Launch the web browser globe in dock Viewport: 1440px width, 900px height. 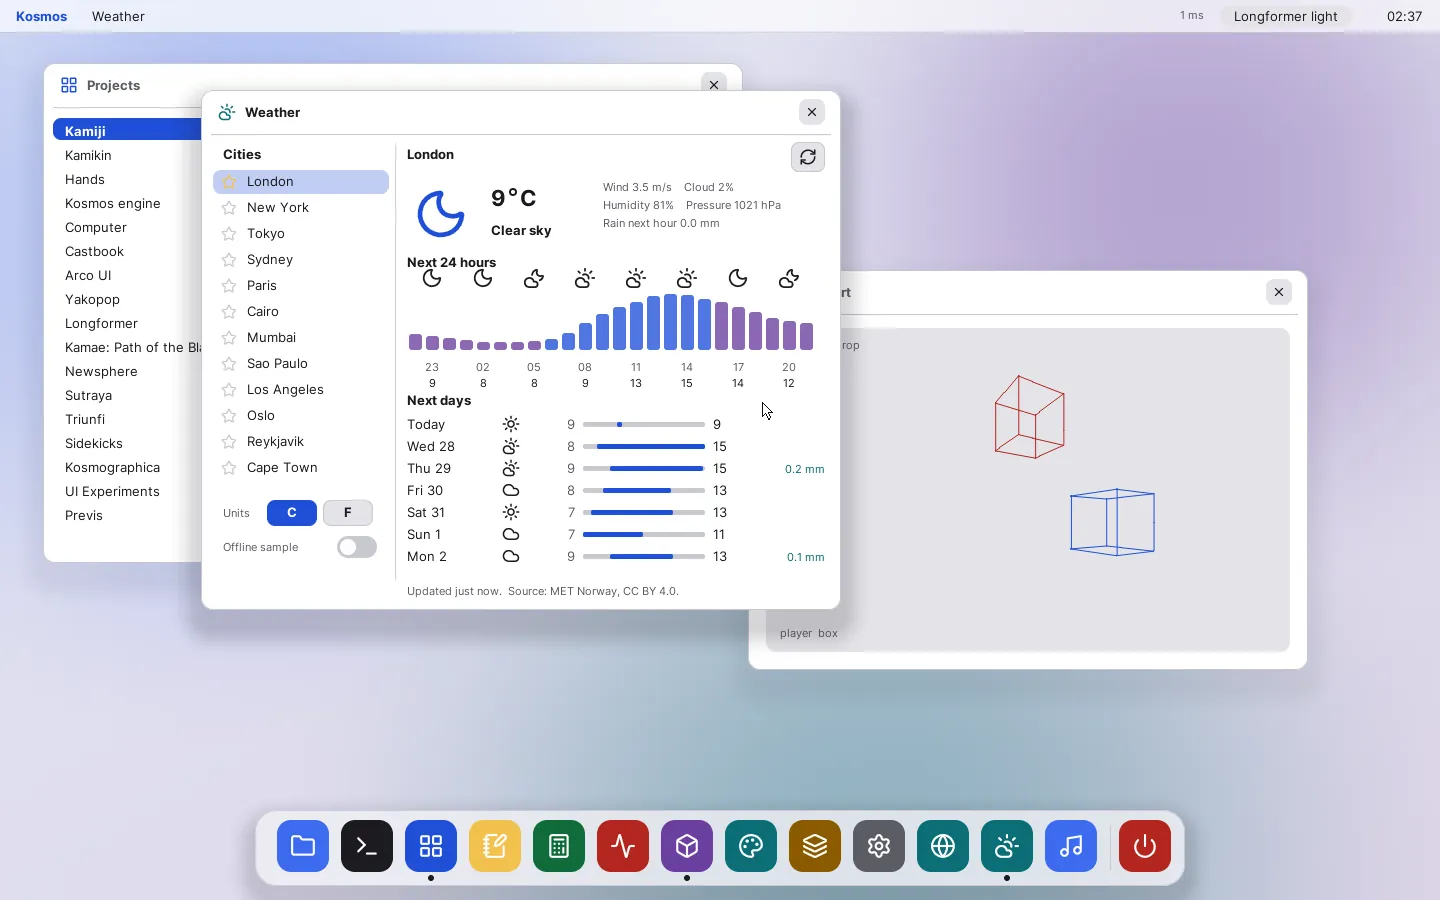point(943,846)
